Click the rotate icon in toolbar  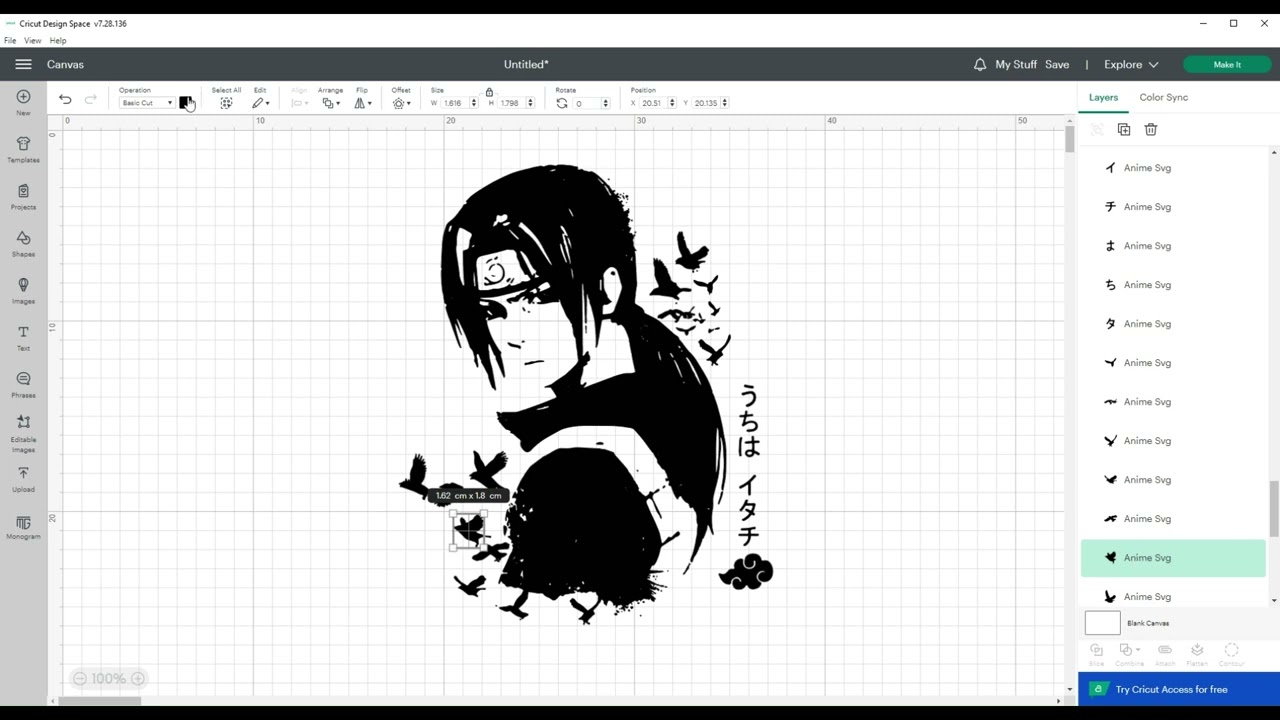coord(562,103)
